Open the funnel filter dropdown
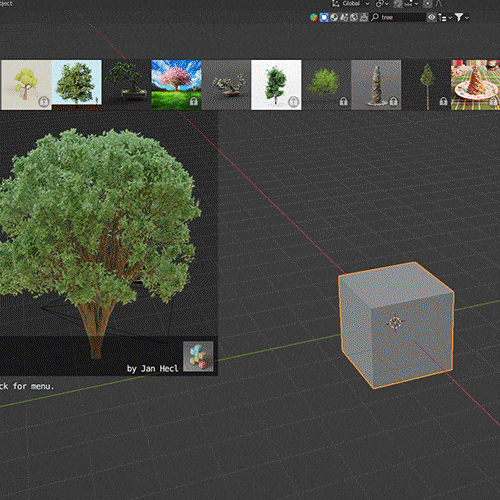 [x=462, y=17]
